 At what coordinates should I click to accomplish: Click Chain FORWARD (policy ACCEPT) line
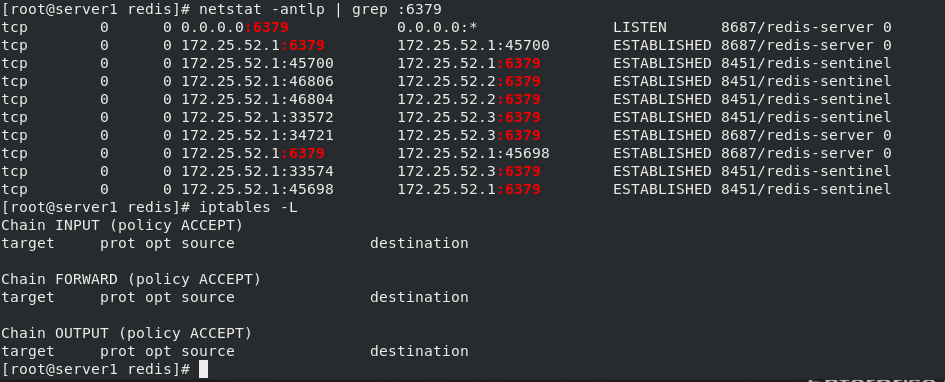click(x=131, y=280)
